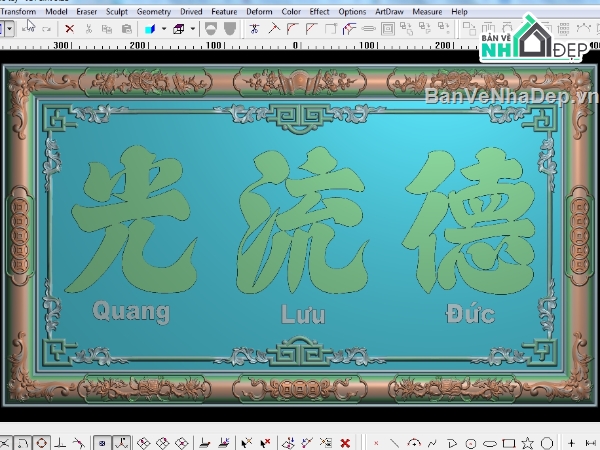Open the Help menu
600x450 pixels.
459,12
